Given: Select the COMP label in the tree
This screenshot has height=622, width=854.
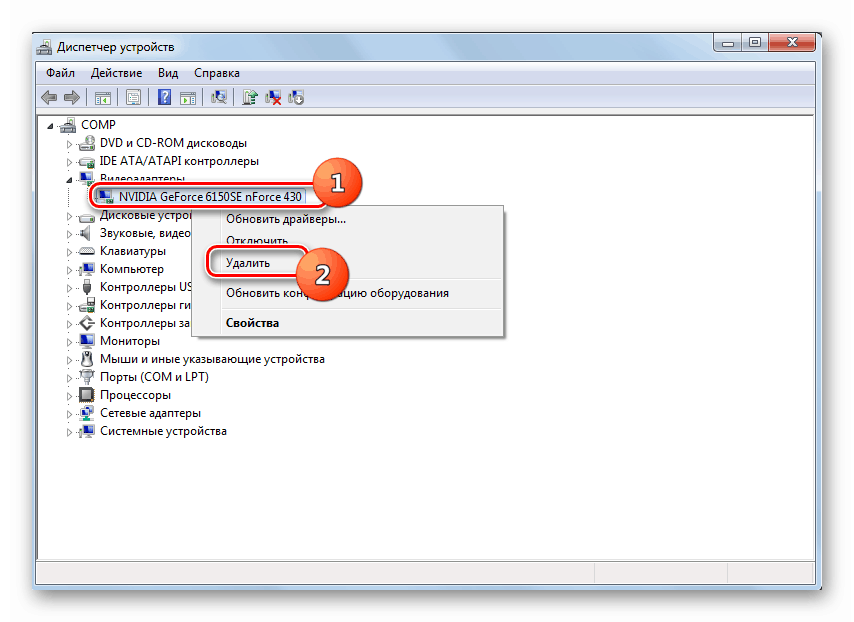Looking at the screenshot, I should pyautogui.click(x=98, y=125).
